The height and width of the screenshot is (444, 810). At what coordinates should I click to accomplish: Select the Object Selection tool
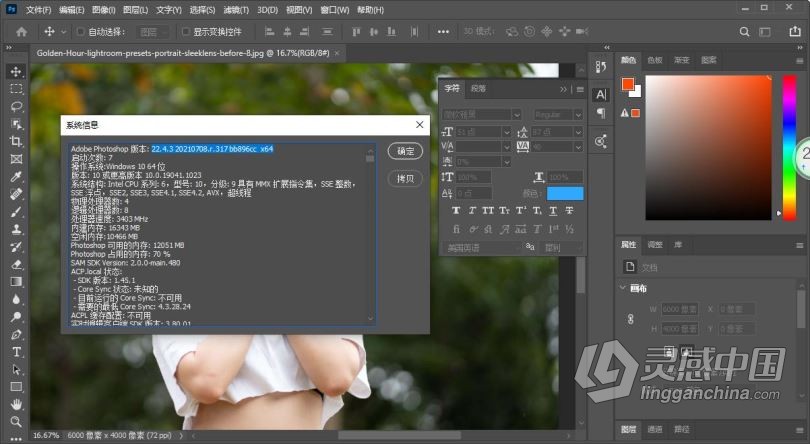16,124
